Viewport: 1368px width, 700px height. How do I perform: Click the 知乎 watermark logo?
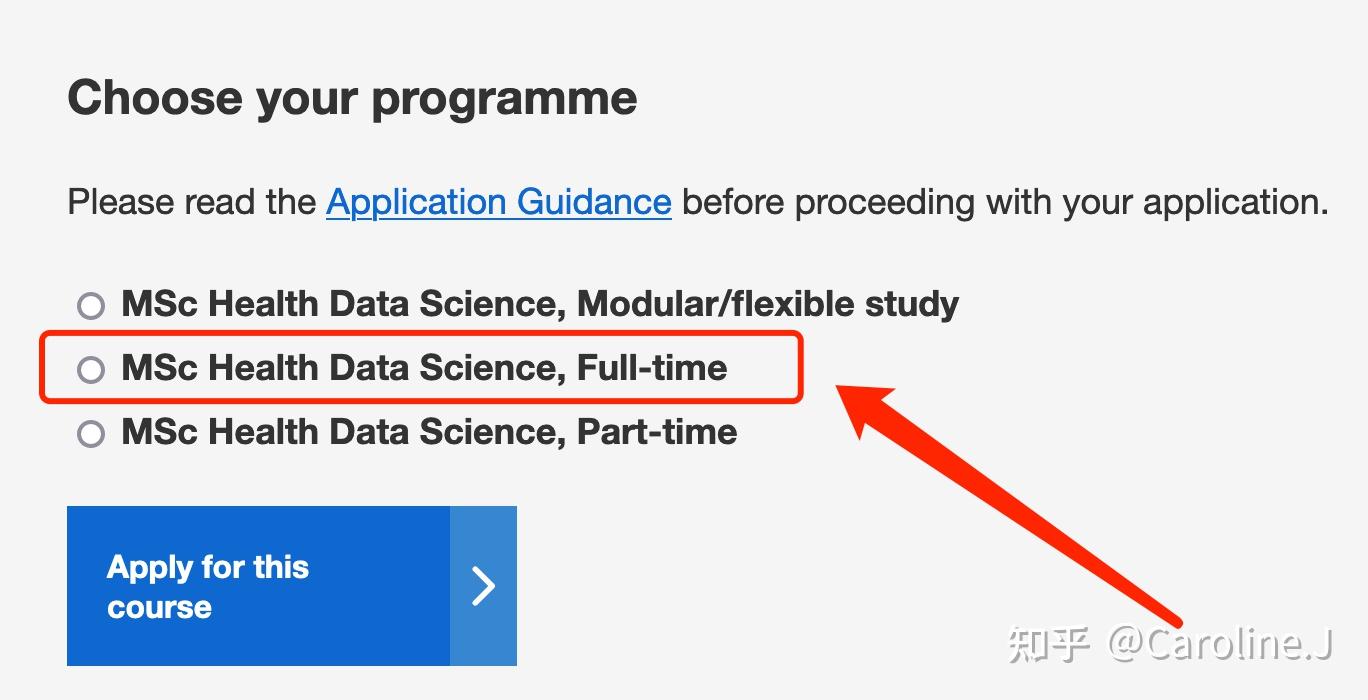[1048, 644]
